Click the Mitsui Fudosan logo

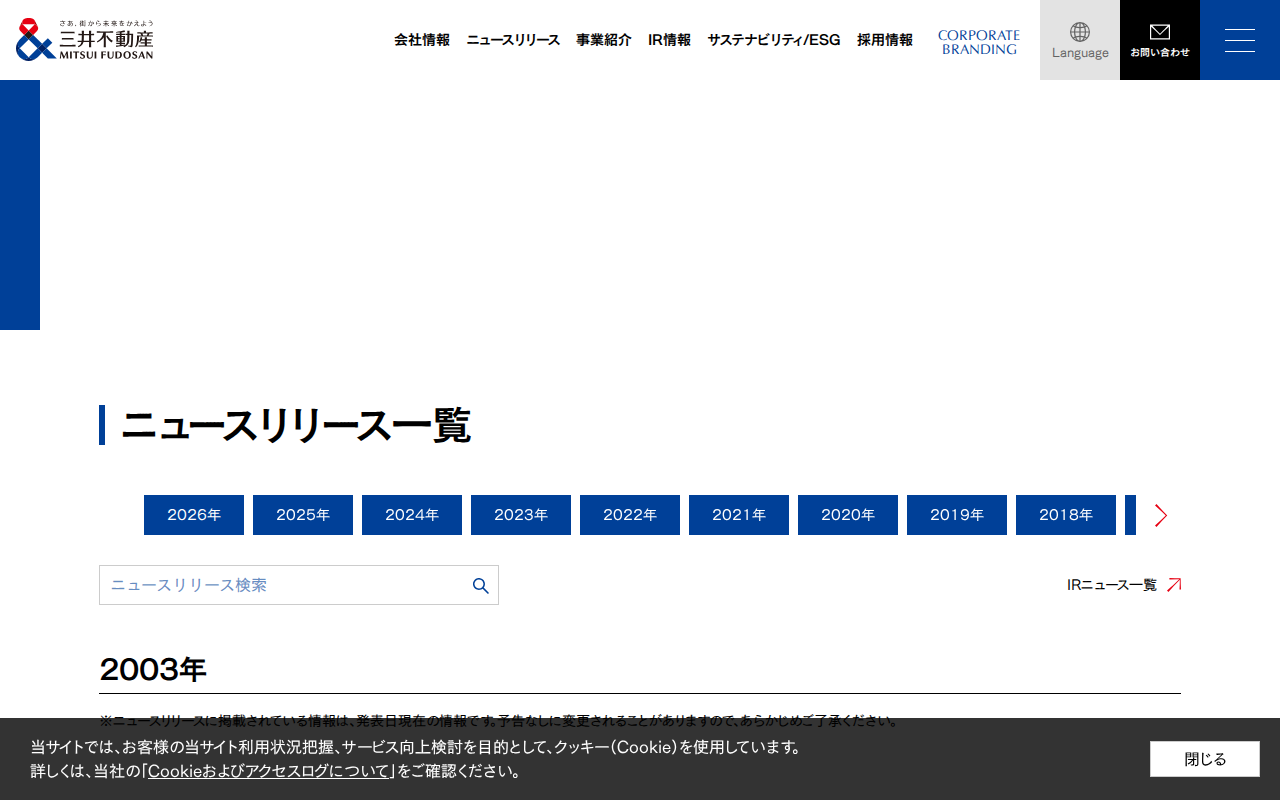(85, 40)
